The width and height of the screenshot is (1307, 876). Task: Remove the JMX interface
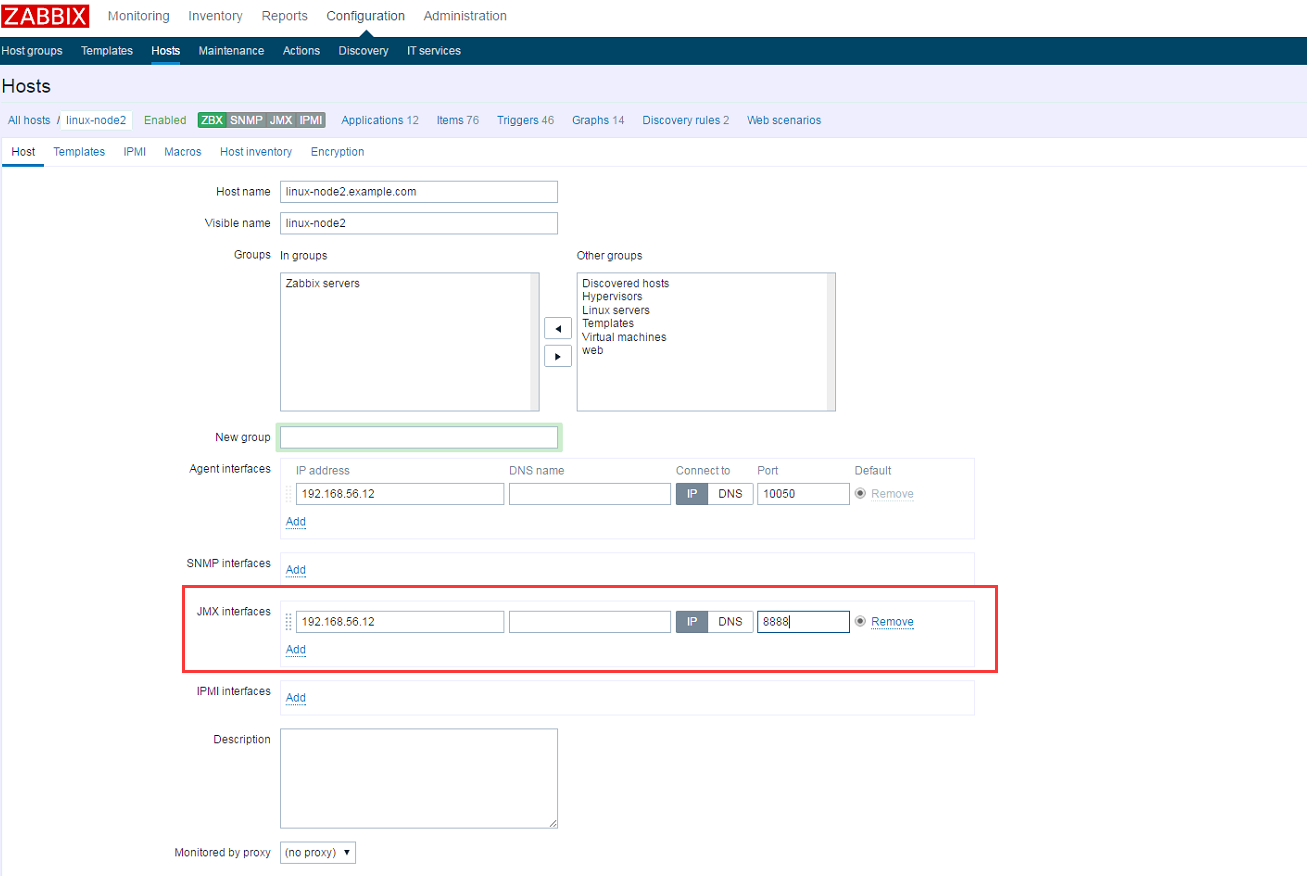tap(892, 622)
